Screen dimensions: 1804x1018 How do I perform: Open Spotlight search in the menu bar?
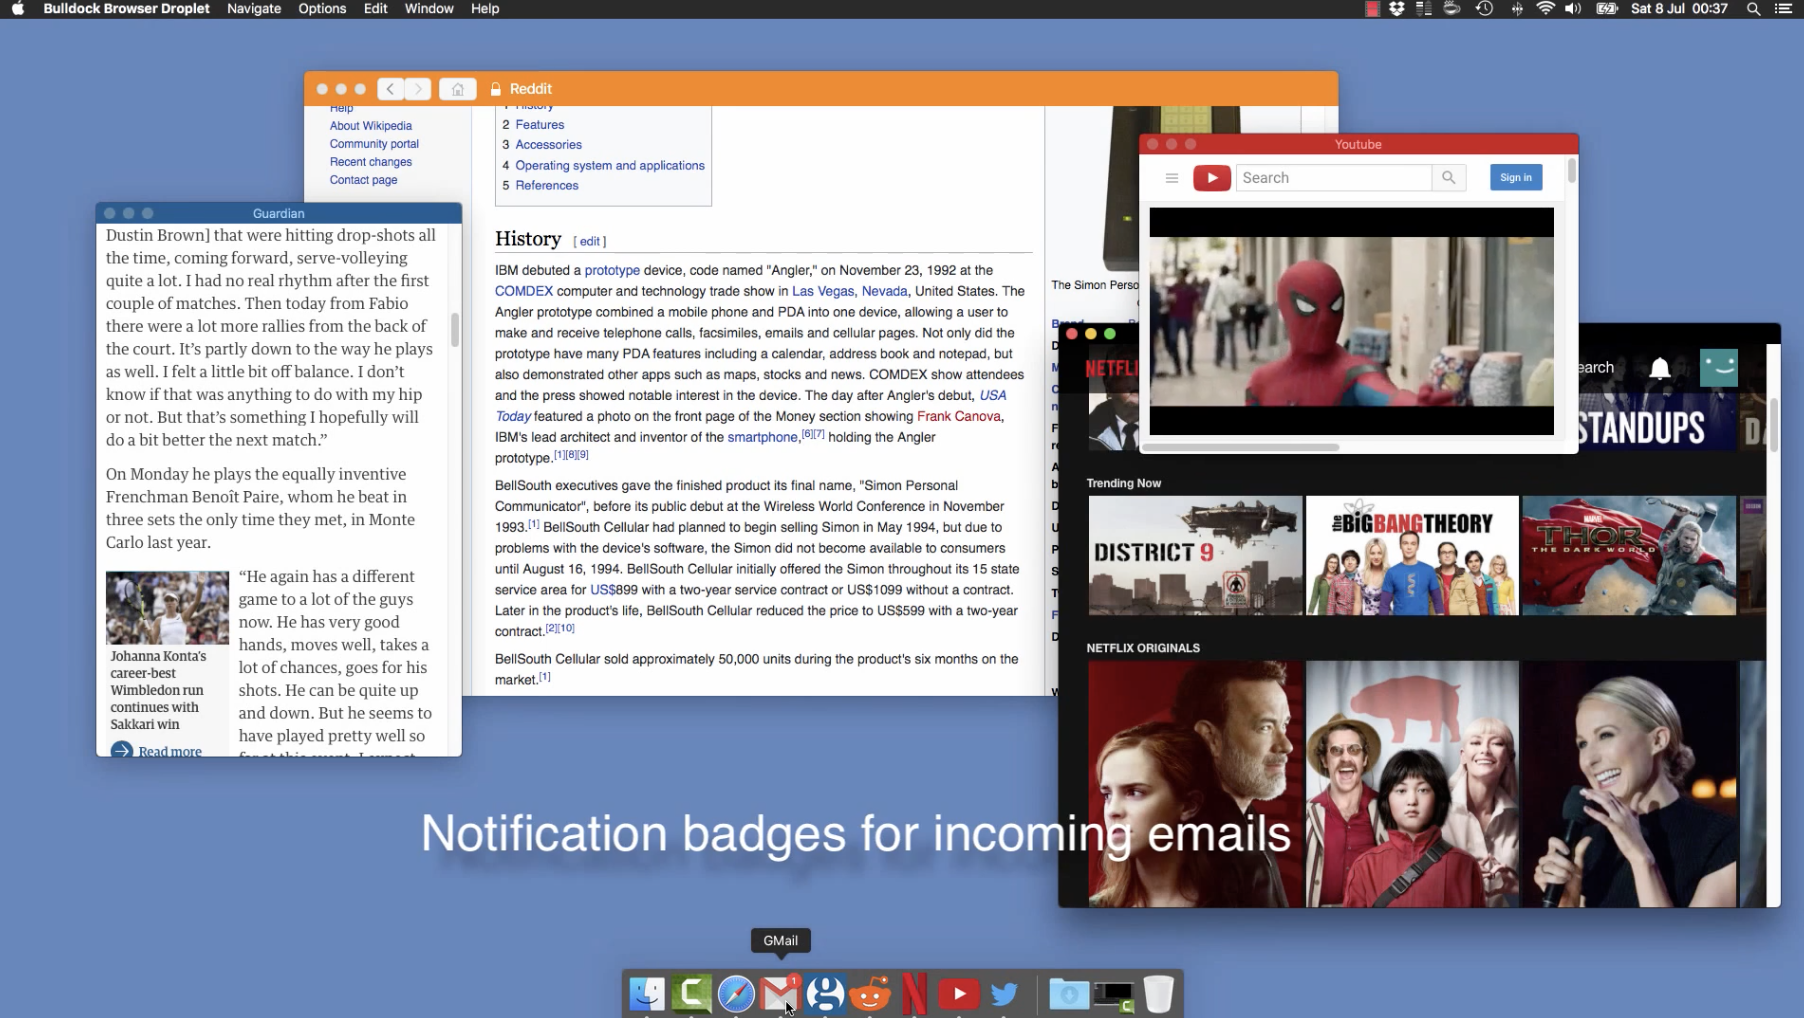tap(1753, 9)
